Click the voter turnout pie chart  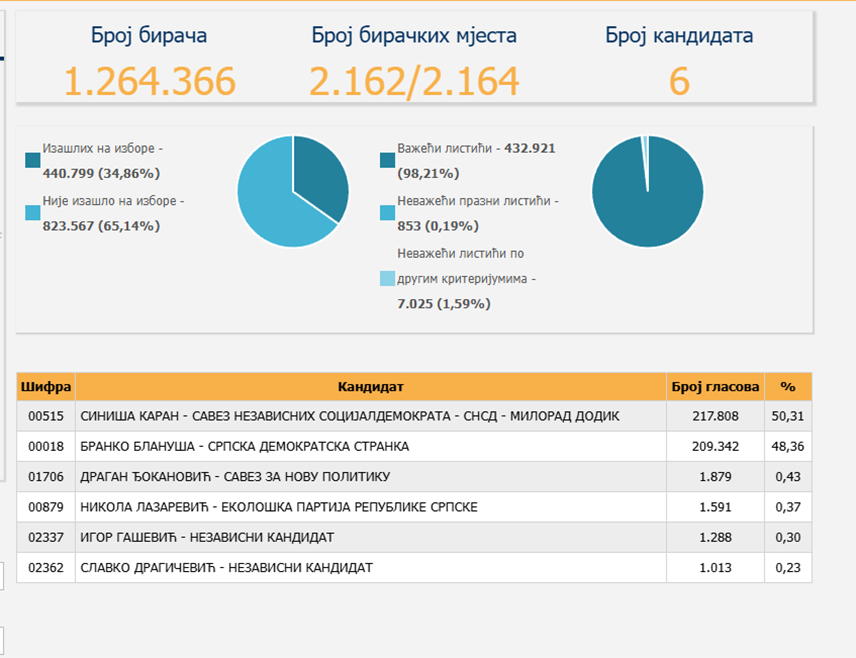pyautogui.click(x=293, y=191)
